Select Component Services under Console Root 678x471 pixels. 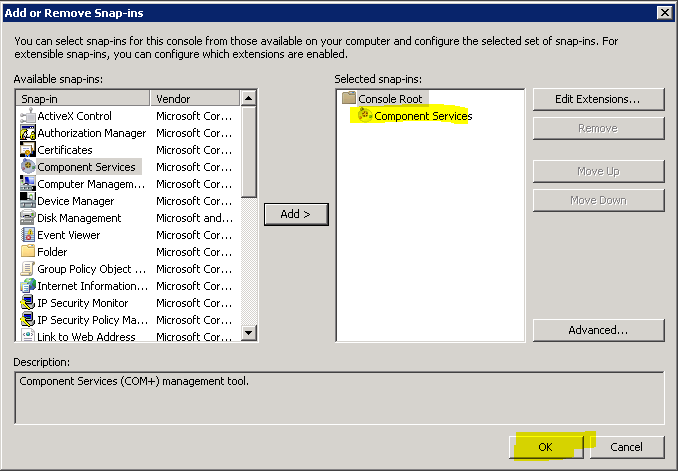tap(422, 116)
